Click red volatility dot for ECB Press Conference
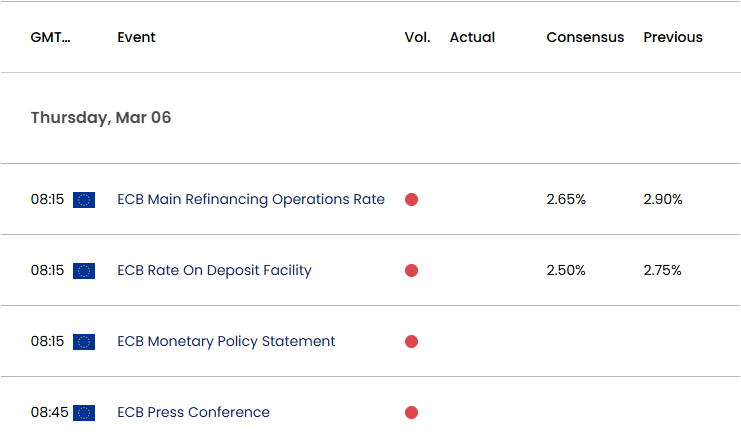Viewport: 741px width, 444px height. tap(411, 412)
